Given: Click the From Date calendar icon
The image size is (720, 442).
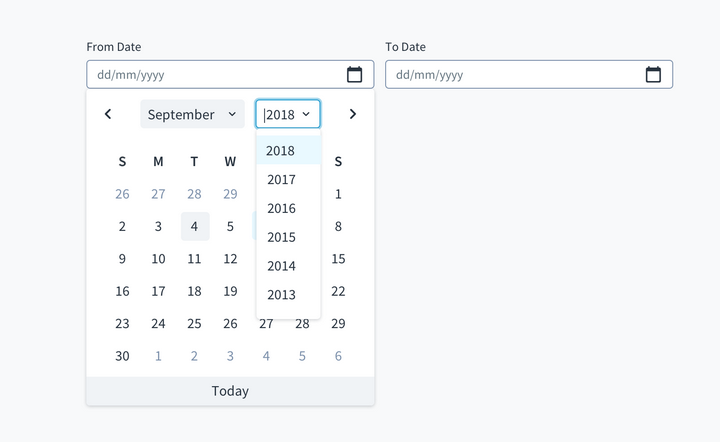Looking at the screenshot, I should 354,75.
